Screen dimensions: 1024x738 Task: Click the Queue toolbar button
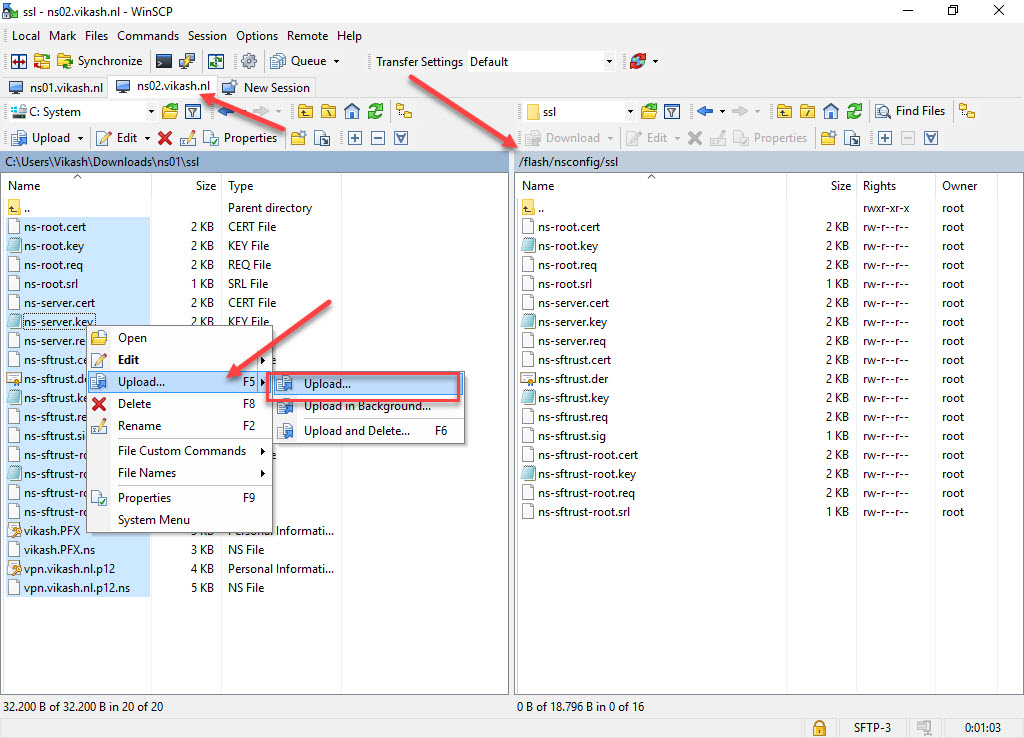coord(298,61)
